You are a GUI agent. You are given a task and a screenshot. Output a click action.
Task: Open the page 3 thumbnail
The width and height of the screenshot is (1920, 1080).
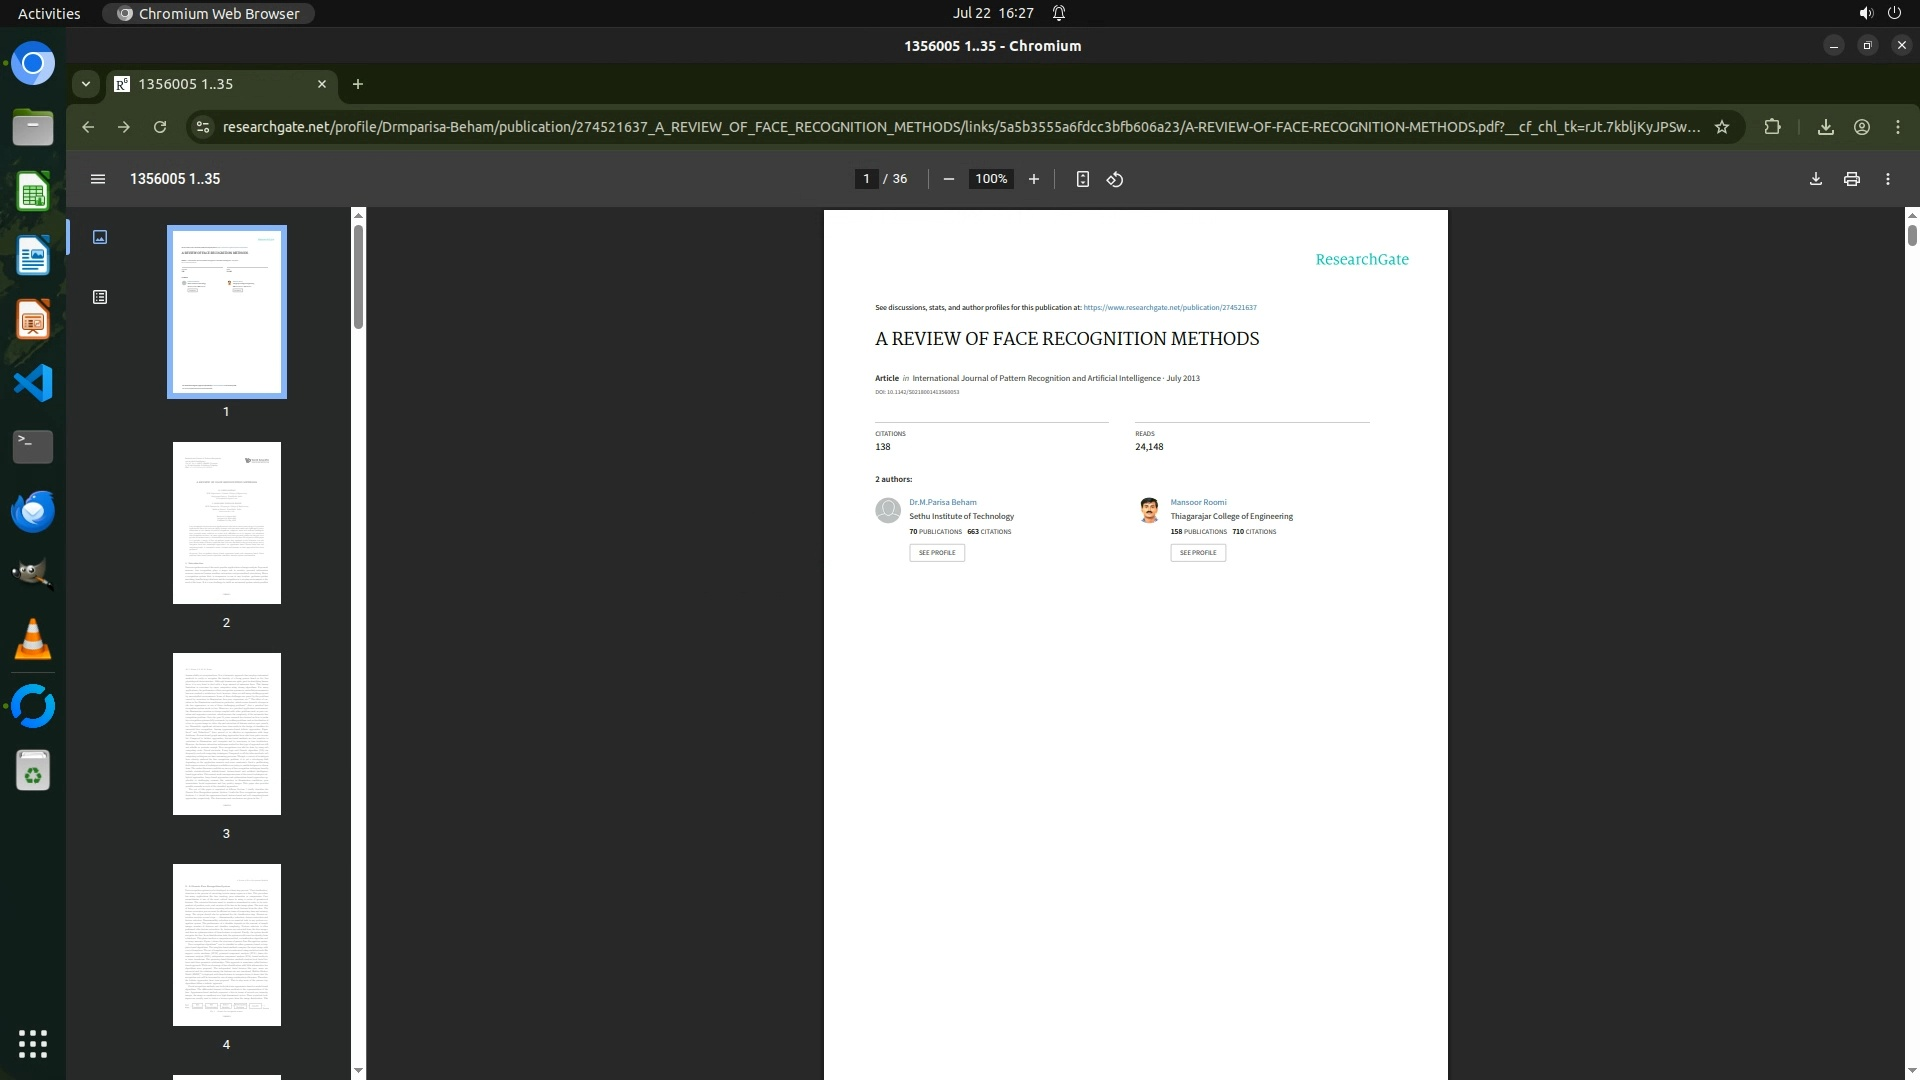coord(226,733)
